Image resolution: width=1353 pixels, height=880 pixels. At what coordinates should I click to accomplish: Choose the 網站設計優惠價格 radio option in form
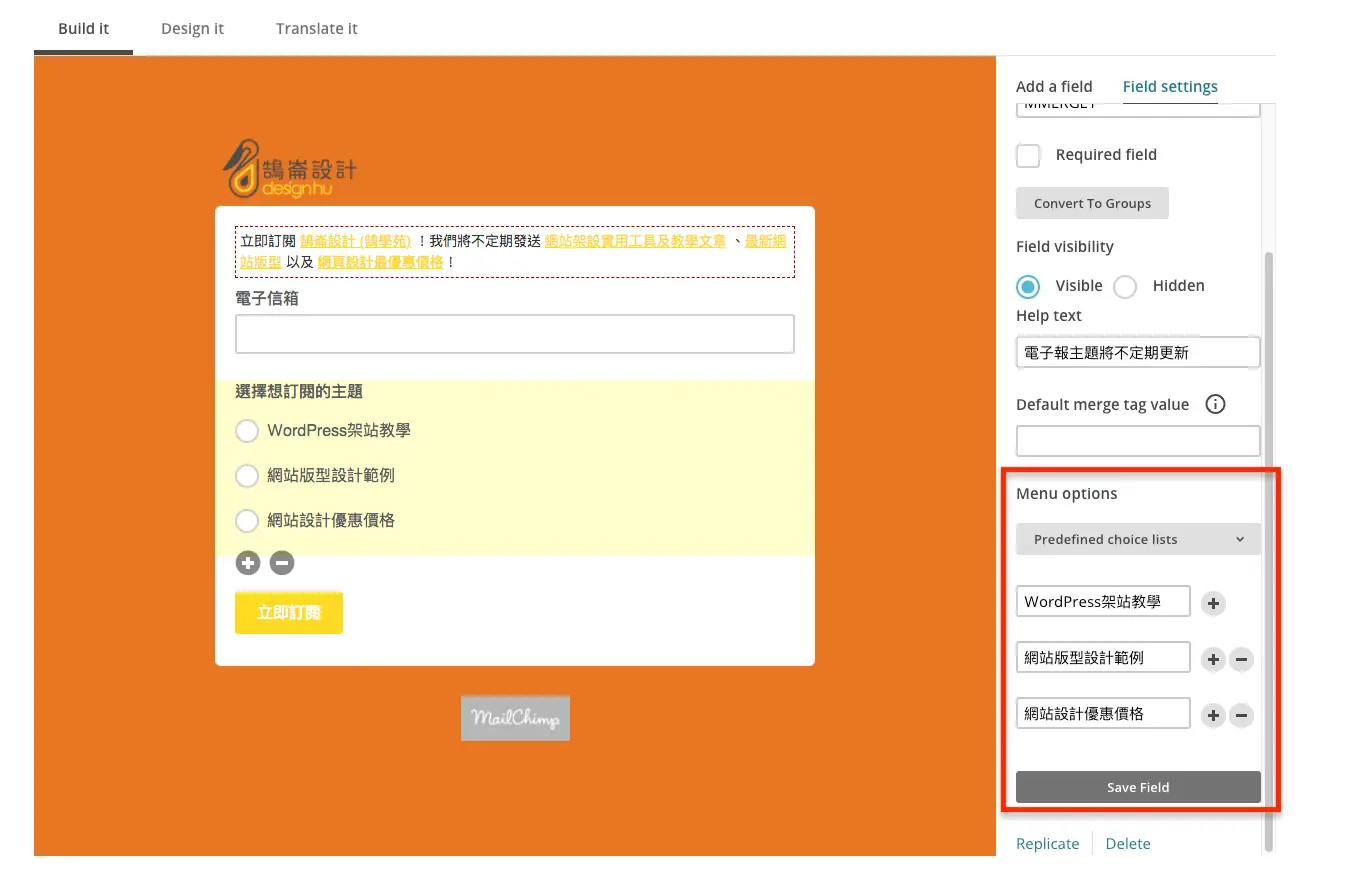tap(247, 521)
